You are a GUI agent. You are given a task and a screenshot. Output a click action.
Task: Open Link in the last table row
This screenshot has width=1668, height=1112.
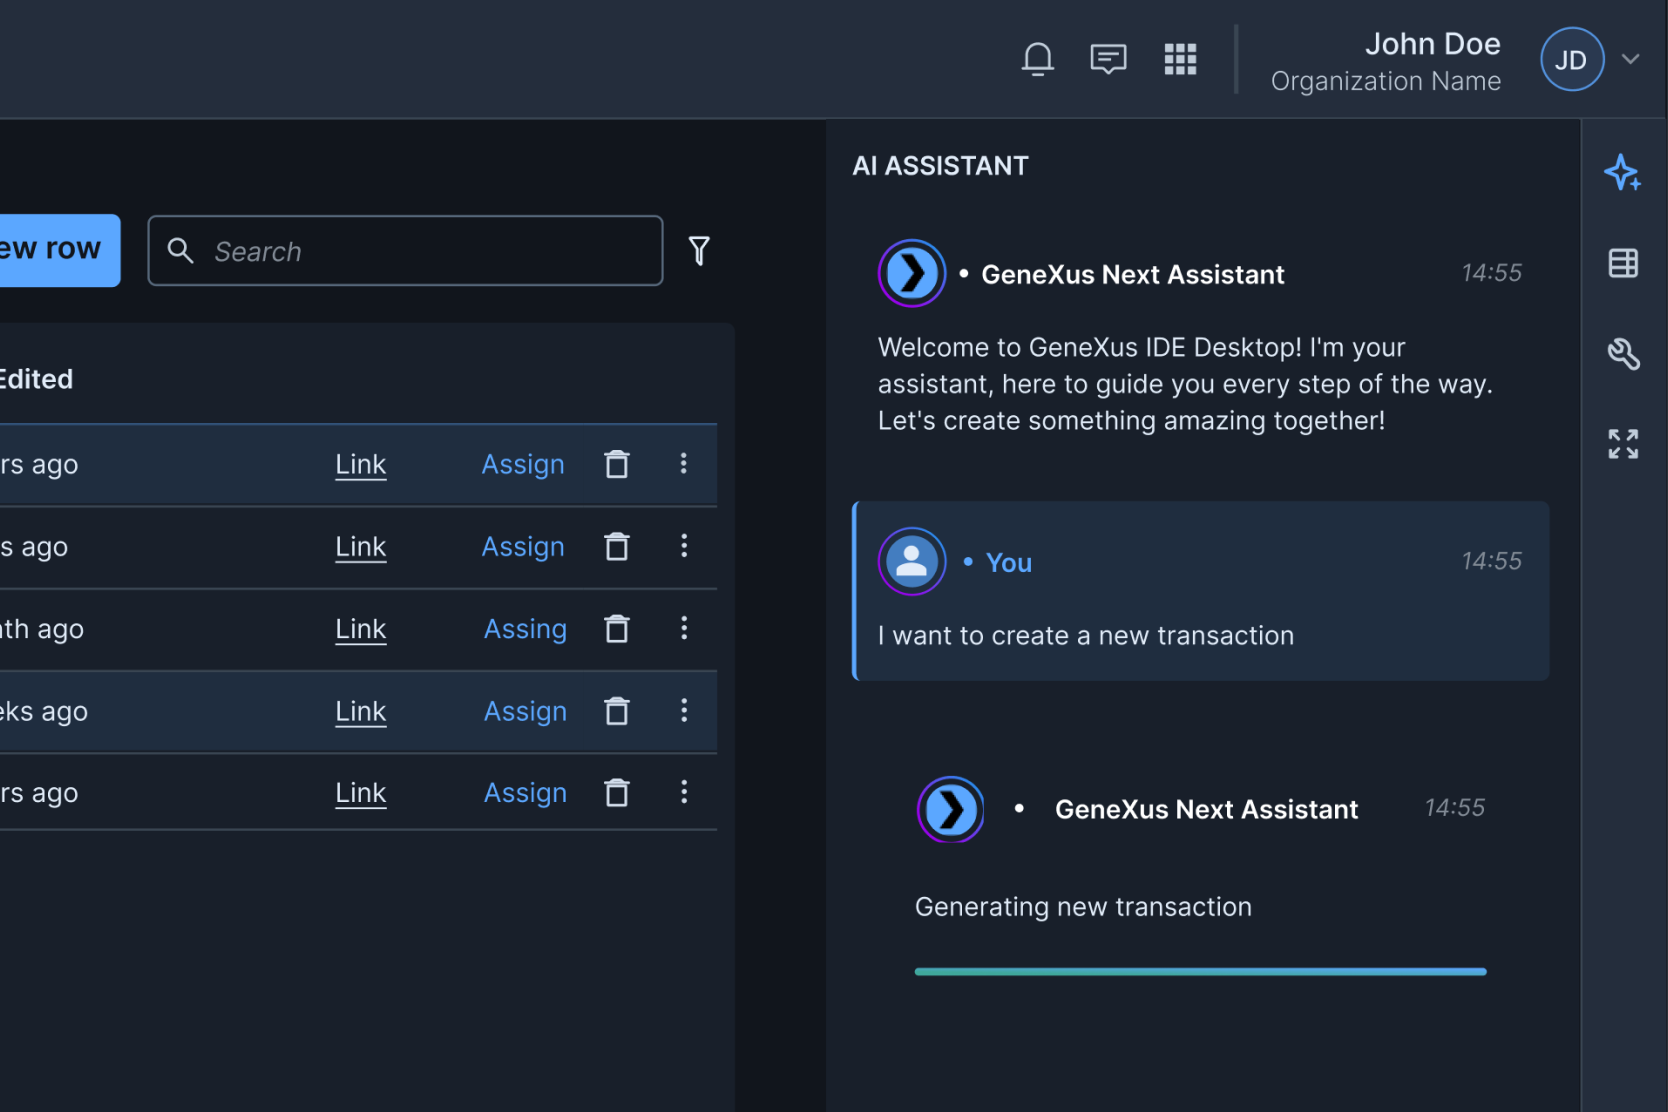(360, 792)
